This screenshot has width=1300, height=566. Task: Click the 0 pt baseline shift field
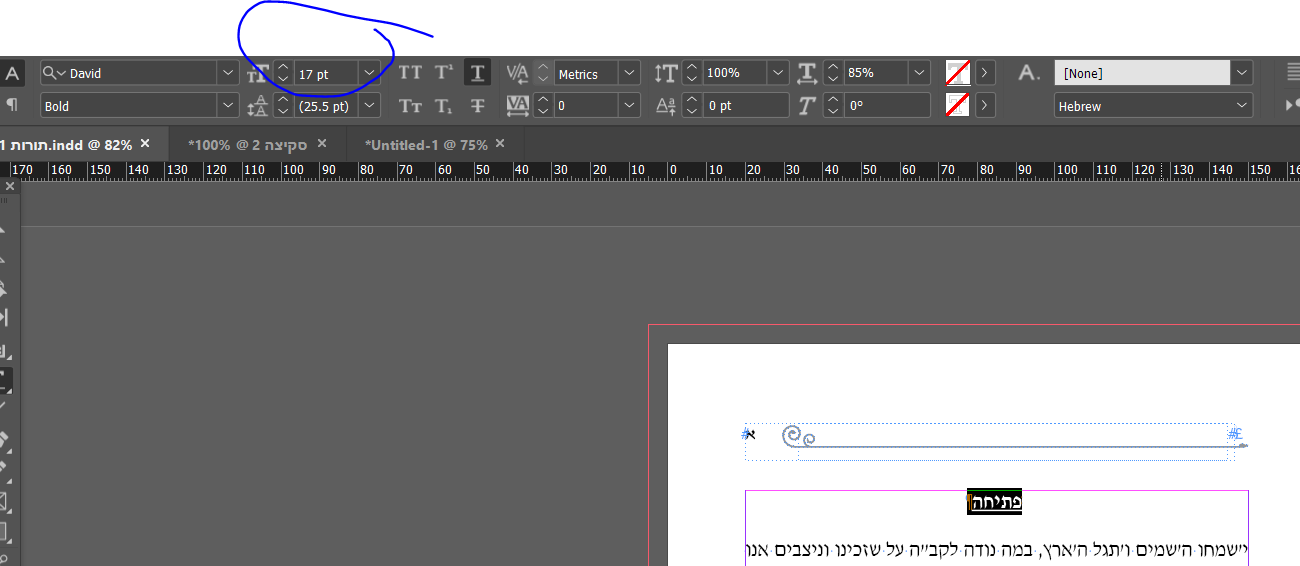[x=745, y=105]
